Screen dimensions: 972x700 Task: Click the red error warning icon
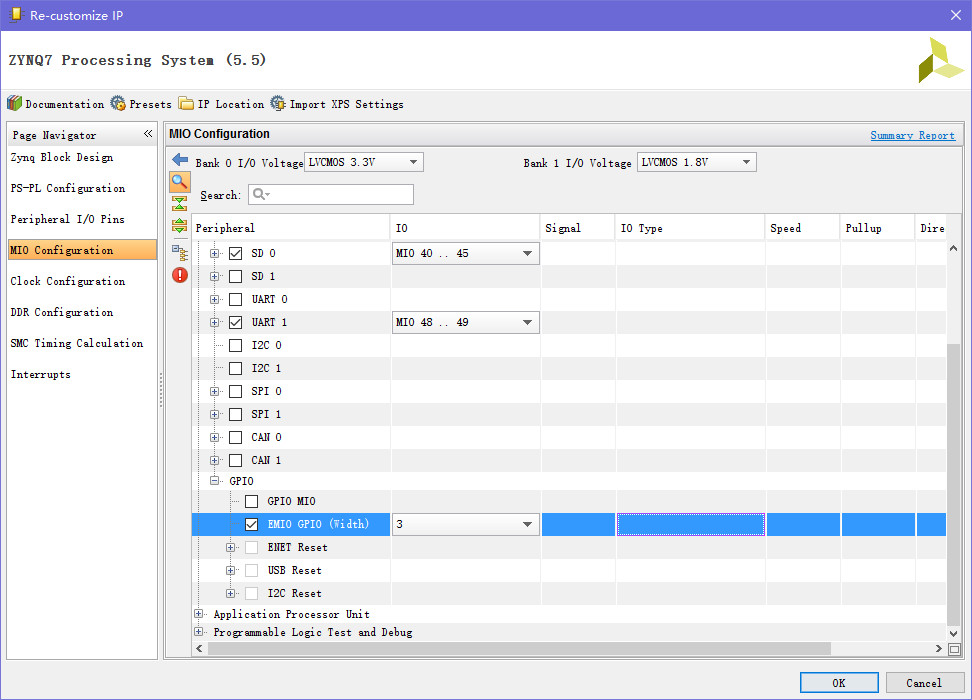pos(180,275)
